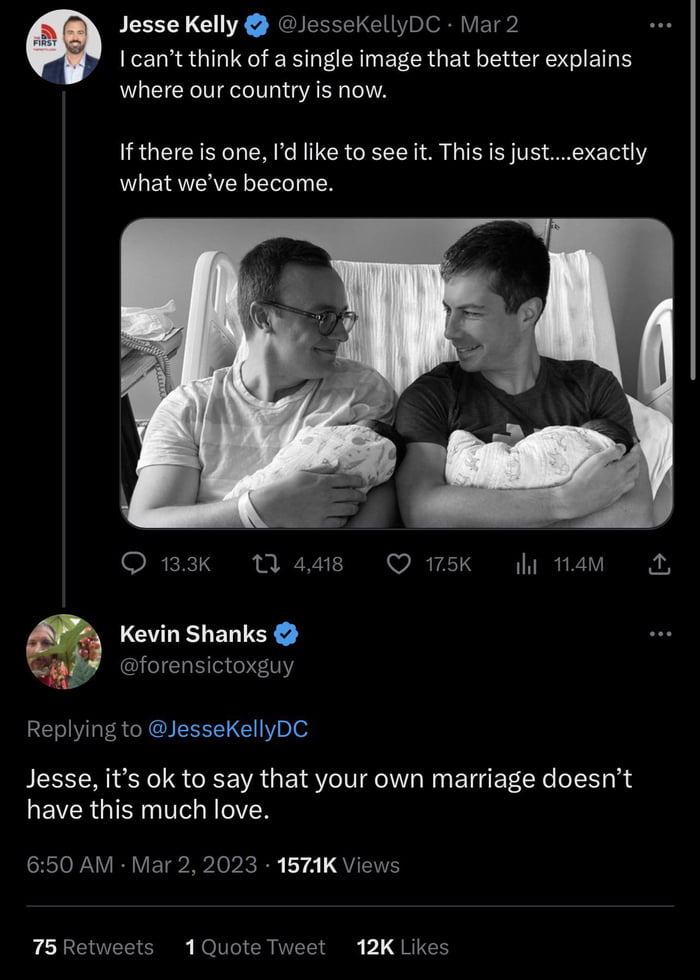Screen dimensions: 700x980
Task: Open the 1 Quote Tweet
Action: coord(256,947)
